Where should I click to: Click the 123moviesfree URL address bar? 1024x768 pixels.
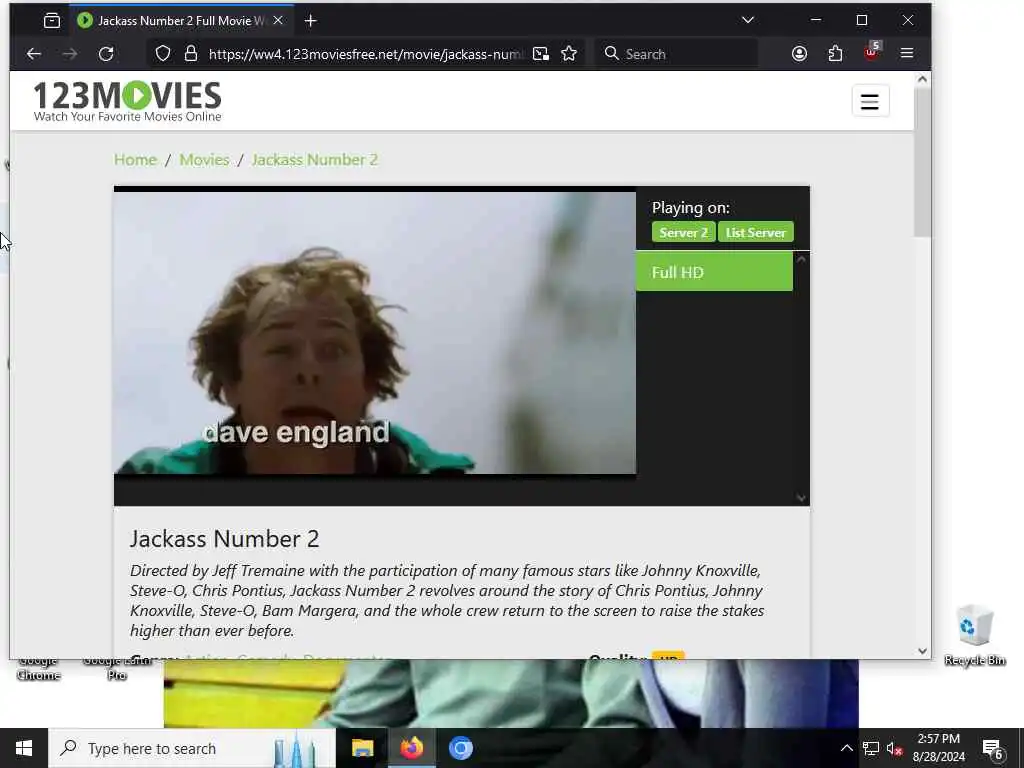366,54
